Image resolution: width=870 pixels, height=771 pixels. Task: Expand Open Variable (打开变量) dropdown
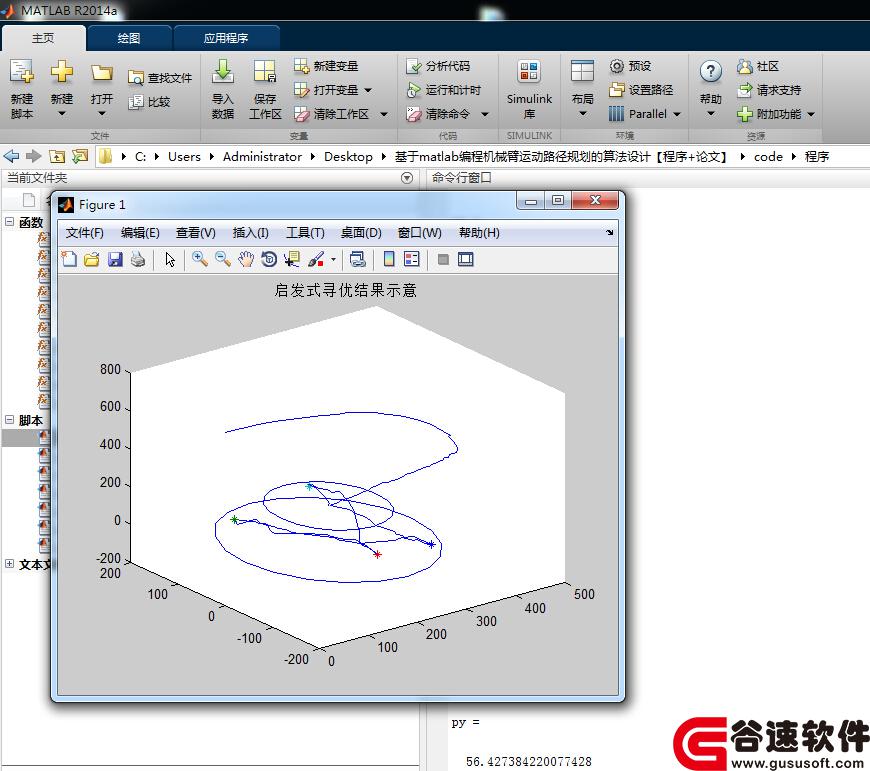point(368,90)
